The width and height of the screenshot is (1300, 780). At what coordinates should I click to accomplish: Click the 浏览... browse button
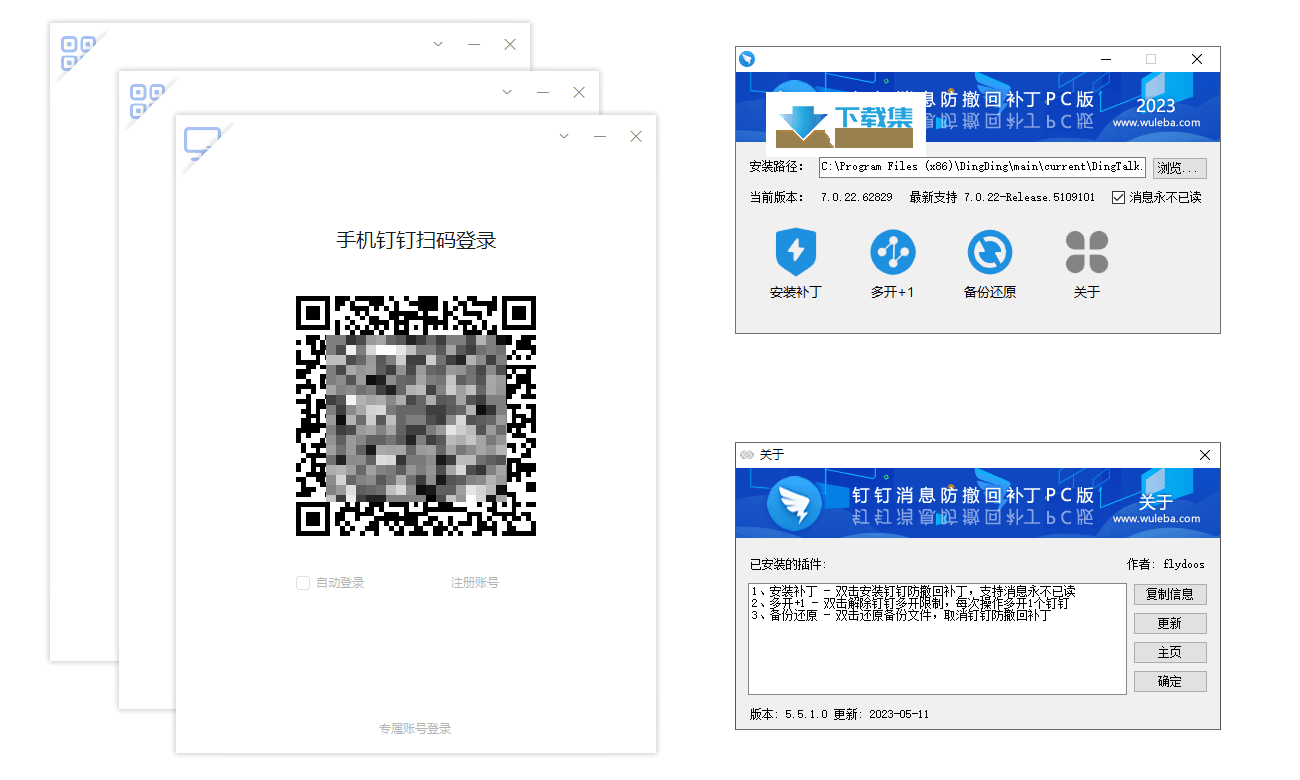click(x=1180, y=167)
